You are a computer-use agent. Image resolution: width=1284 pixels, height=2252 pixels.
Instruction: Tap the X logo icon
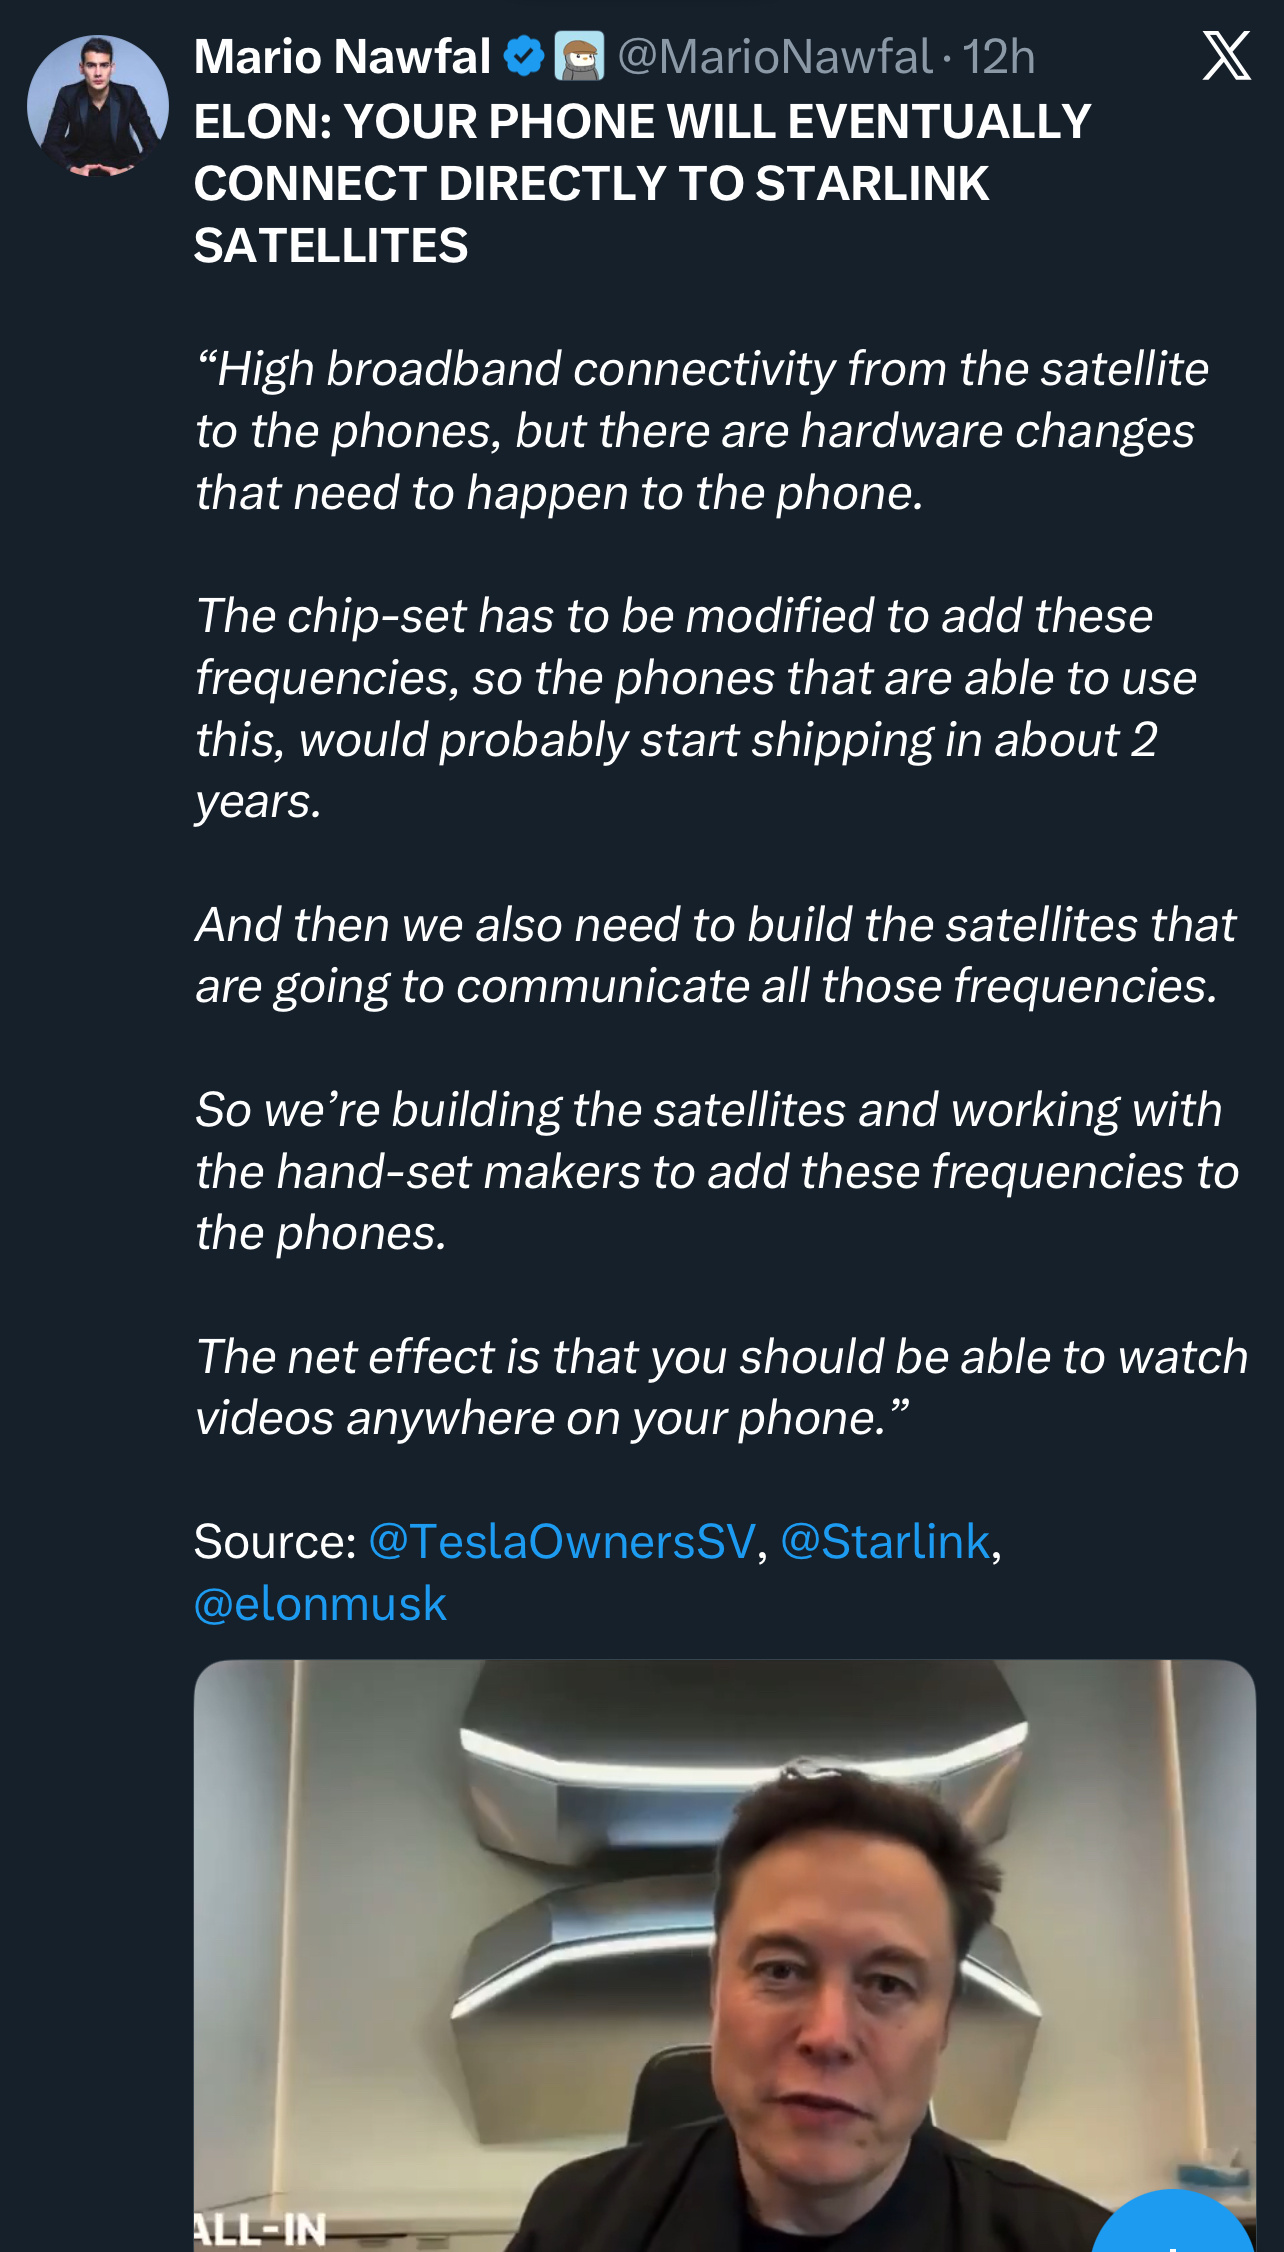tap(1226, 56)
